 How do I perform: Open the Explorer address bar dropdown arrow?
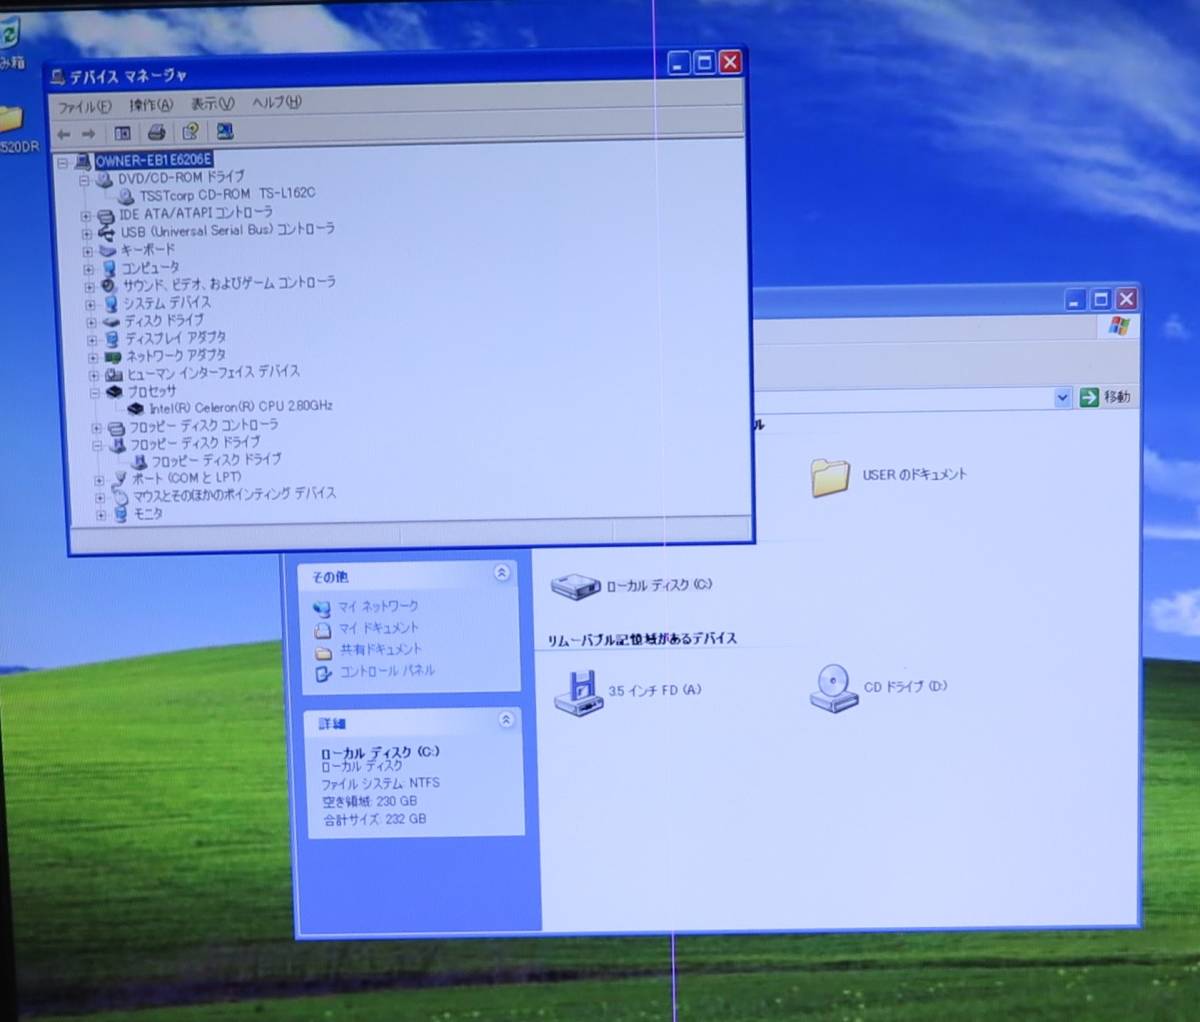[x=1062, y=398]
